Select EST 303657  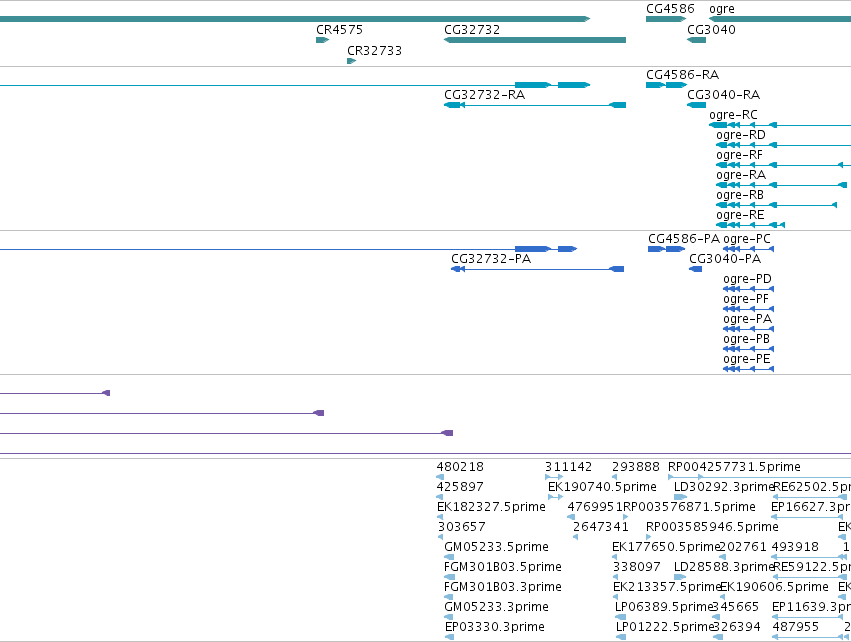461,527
